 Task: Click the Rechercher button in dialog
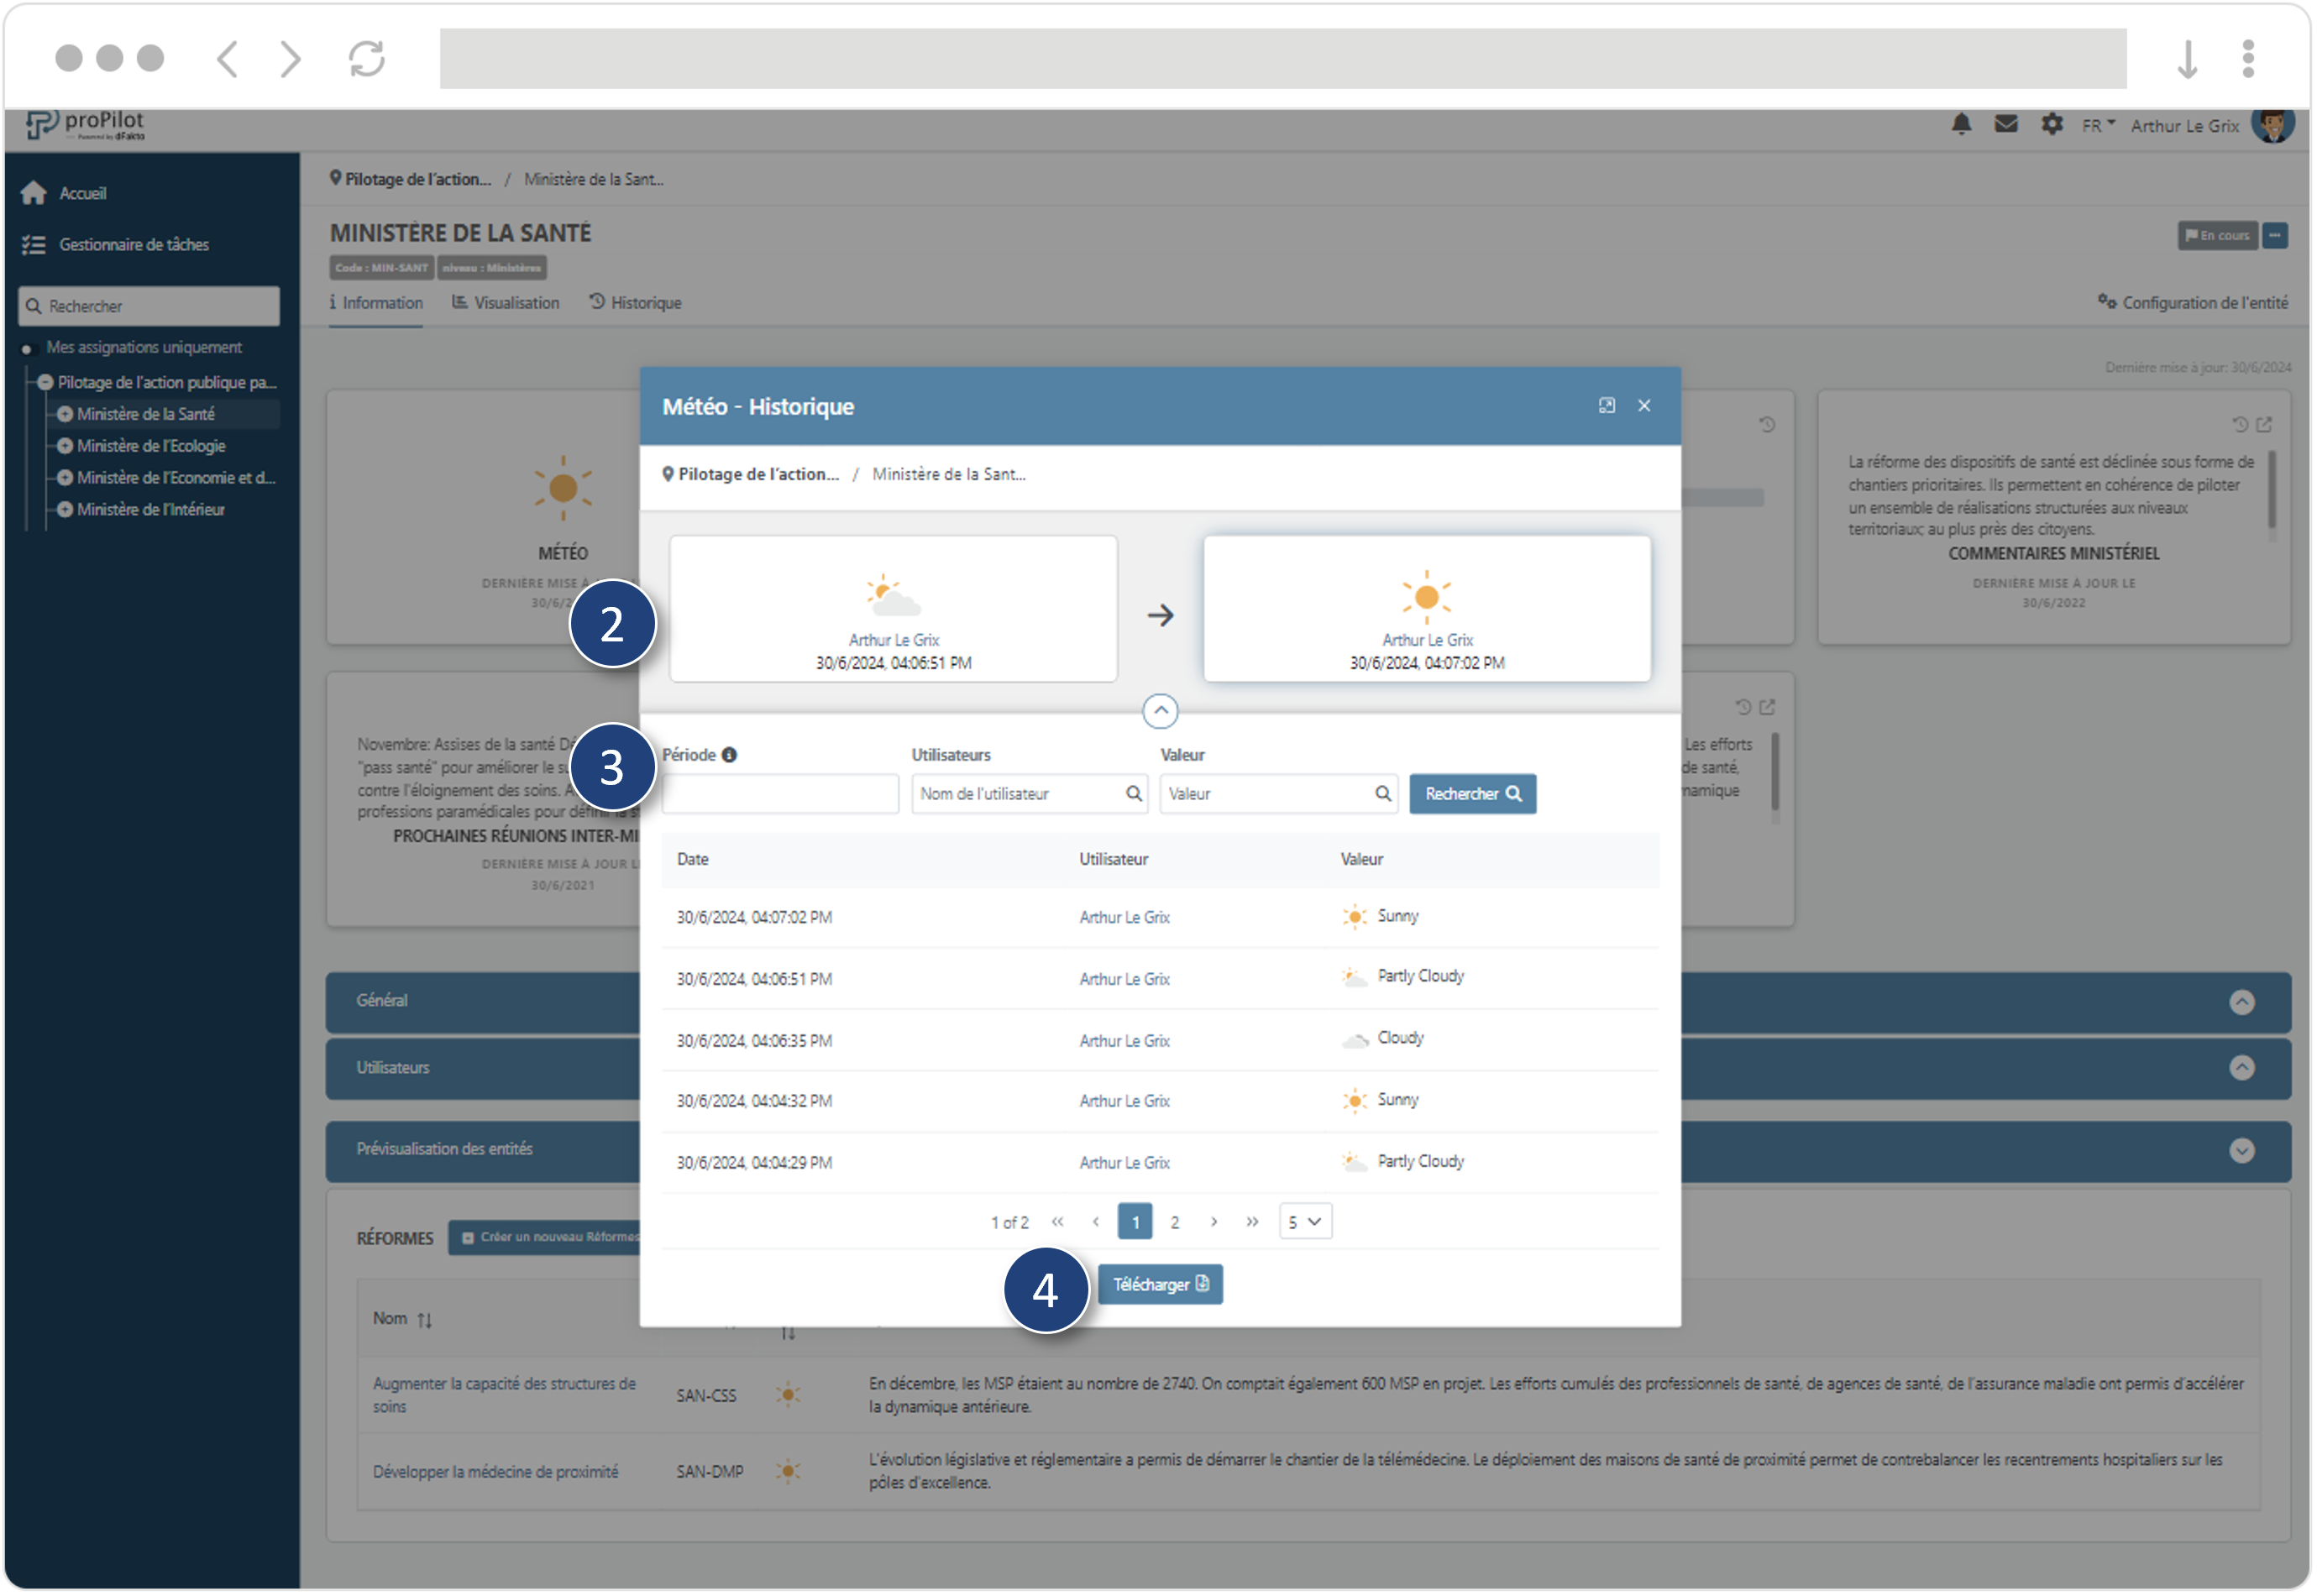1474,795
